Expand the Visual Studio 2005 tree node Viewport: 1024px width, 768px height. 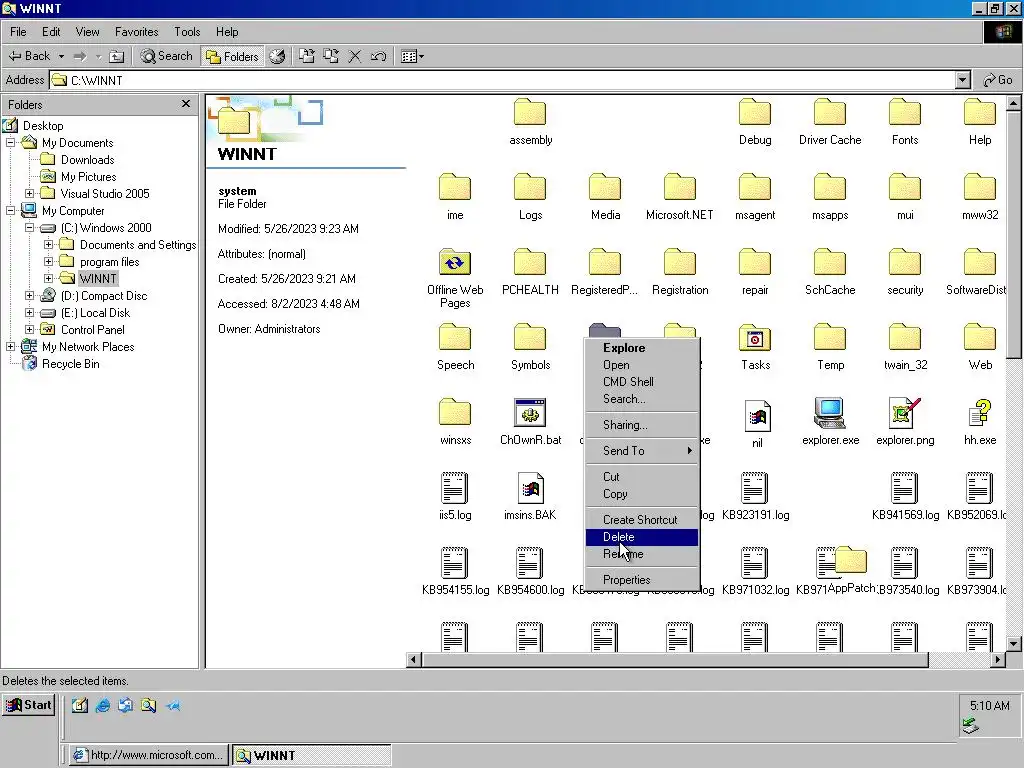(x=29, y=193)
